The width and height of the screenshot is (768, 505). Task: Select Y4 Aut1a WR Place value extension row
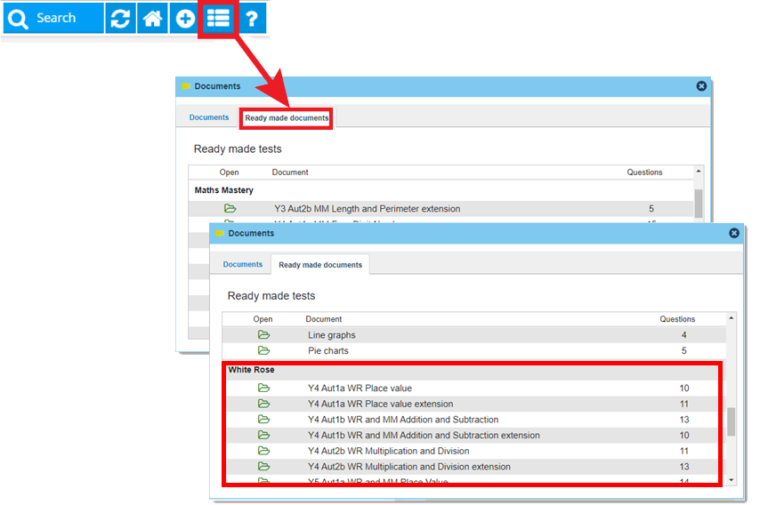pyautogui.click(x=471, y=404)
